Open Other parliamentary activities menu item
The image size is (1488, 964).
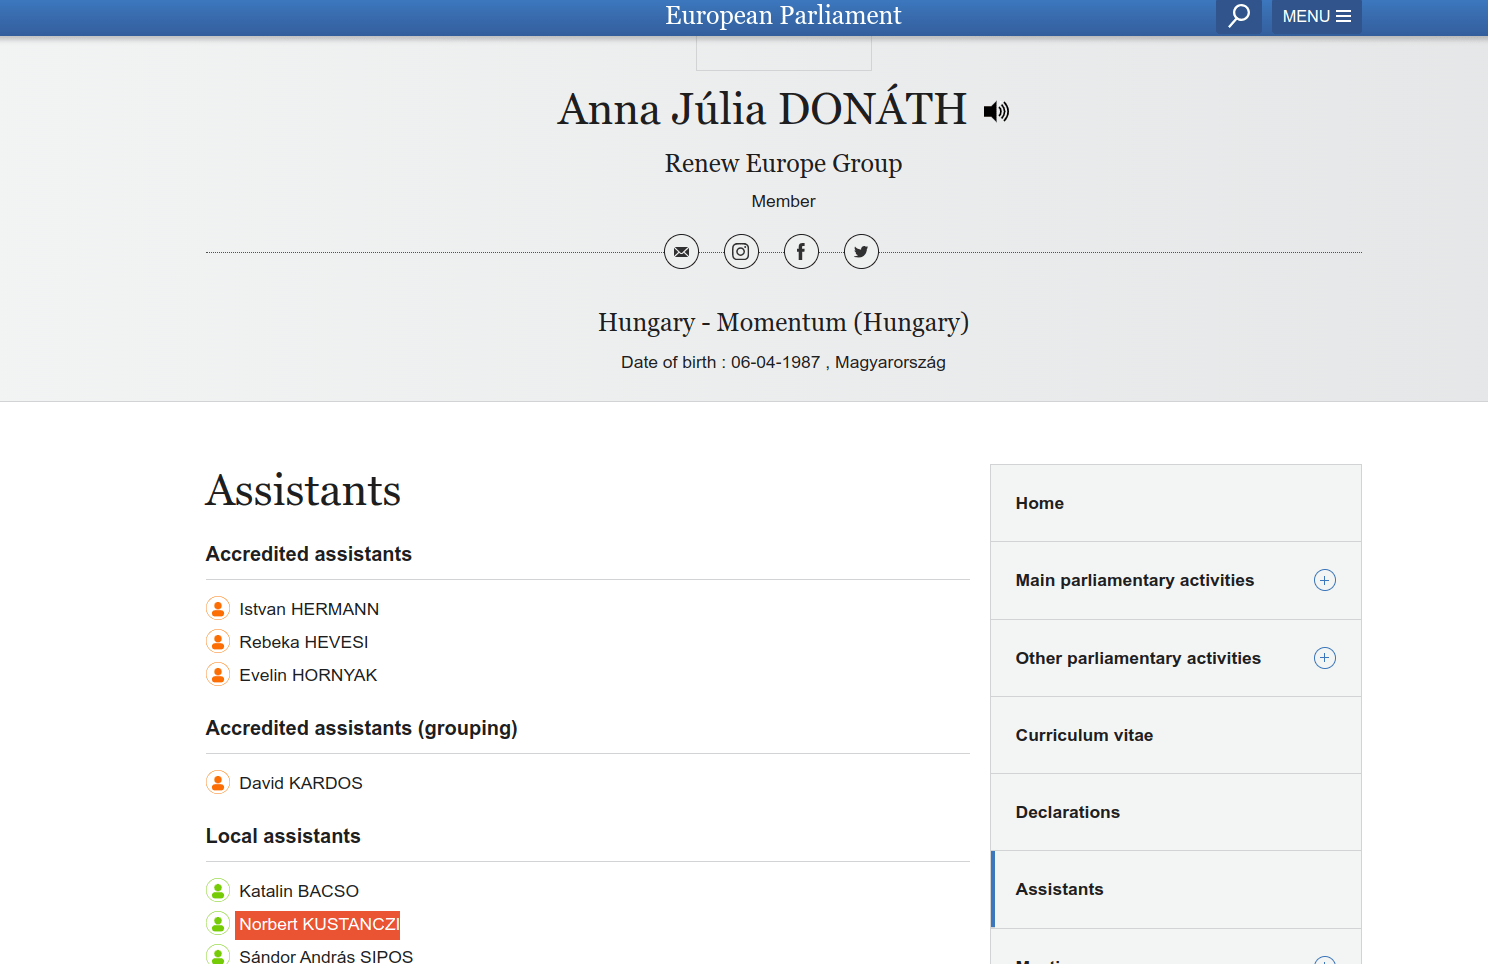(1138, 658)
